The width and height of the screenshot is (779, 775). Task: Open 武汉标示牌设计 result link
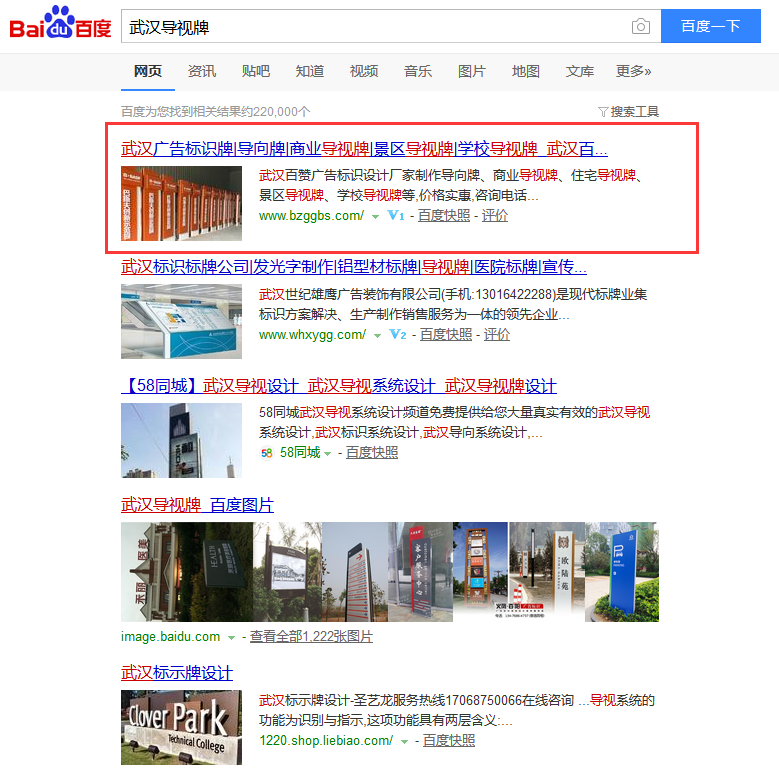pyautogui.click(x=177, y=673)
